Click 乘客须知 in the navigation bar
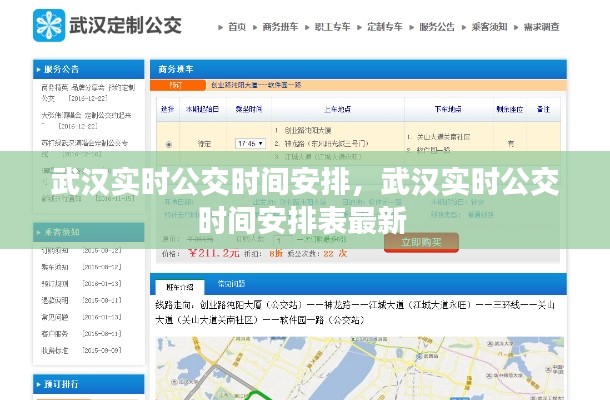 [x=491, y=26]
